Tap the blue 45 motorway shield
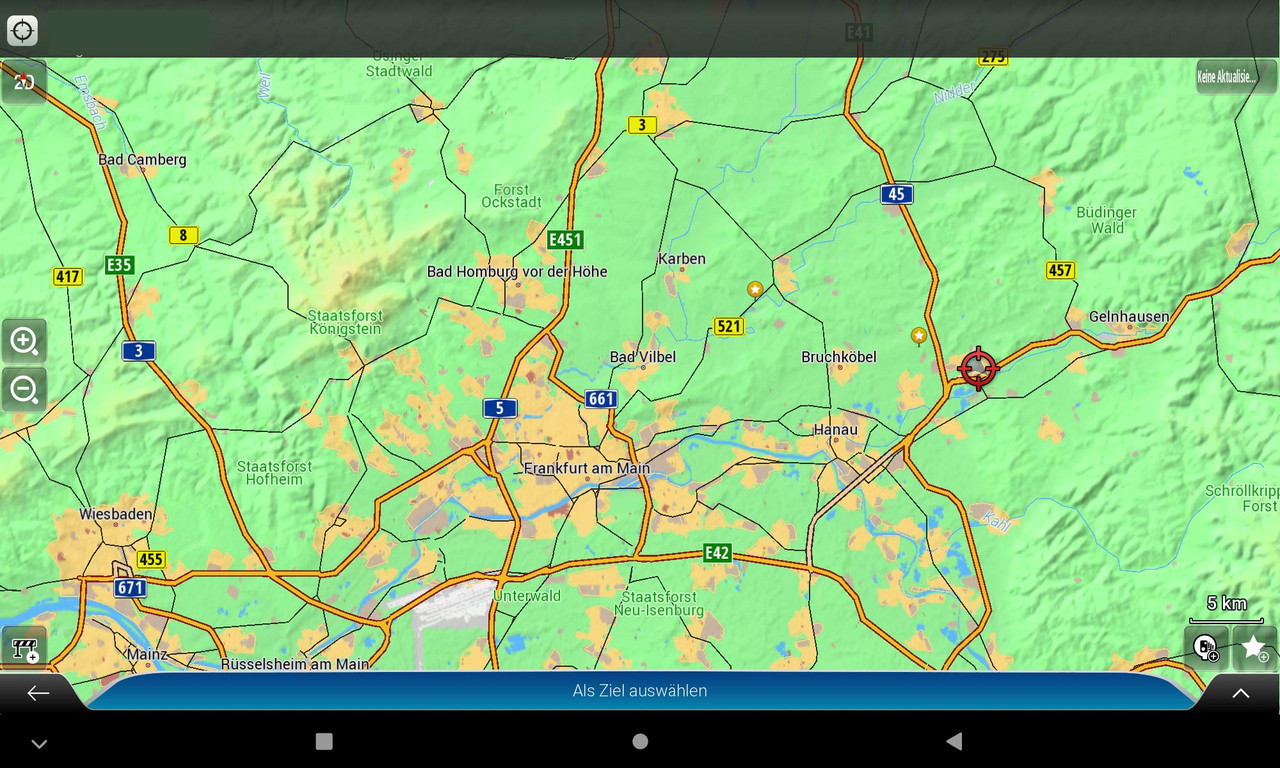 pyautogui.click(x=897, y=194)
